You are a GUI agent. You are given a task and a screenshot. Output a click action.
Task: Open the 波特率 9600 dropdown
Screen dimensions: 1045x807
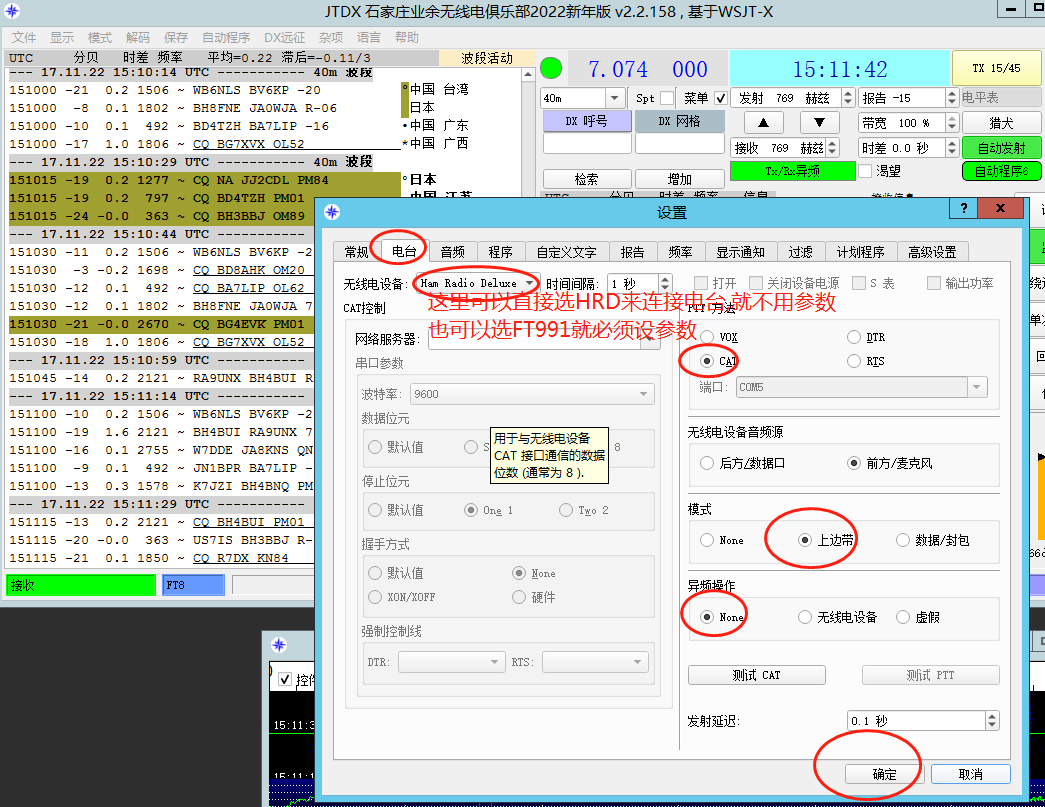[532, 394]
